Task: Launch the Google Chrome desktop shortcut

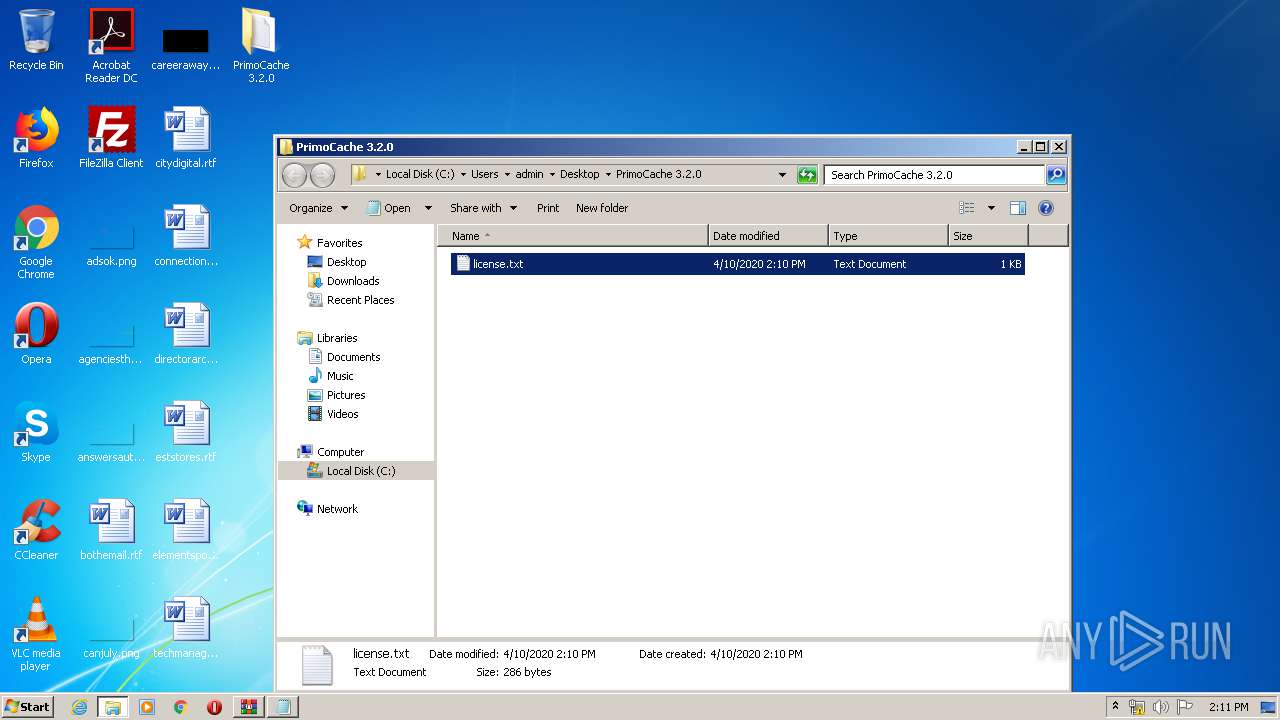Action: 36,242
